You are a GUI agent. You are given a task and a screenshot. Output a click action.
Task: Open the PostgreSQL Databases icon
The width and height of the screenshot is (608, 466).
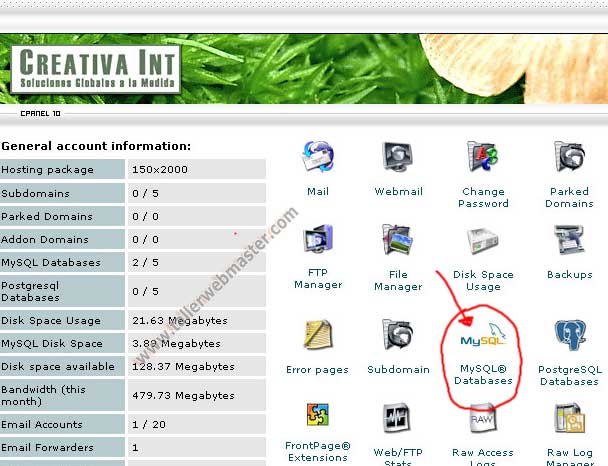(x=569, y=337)
